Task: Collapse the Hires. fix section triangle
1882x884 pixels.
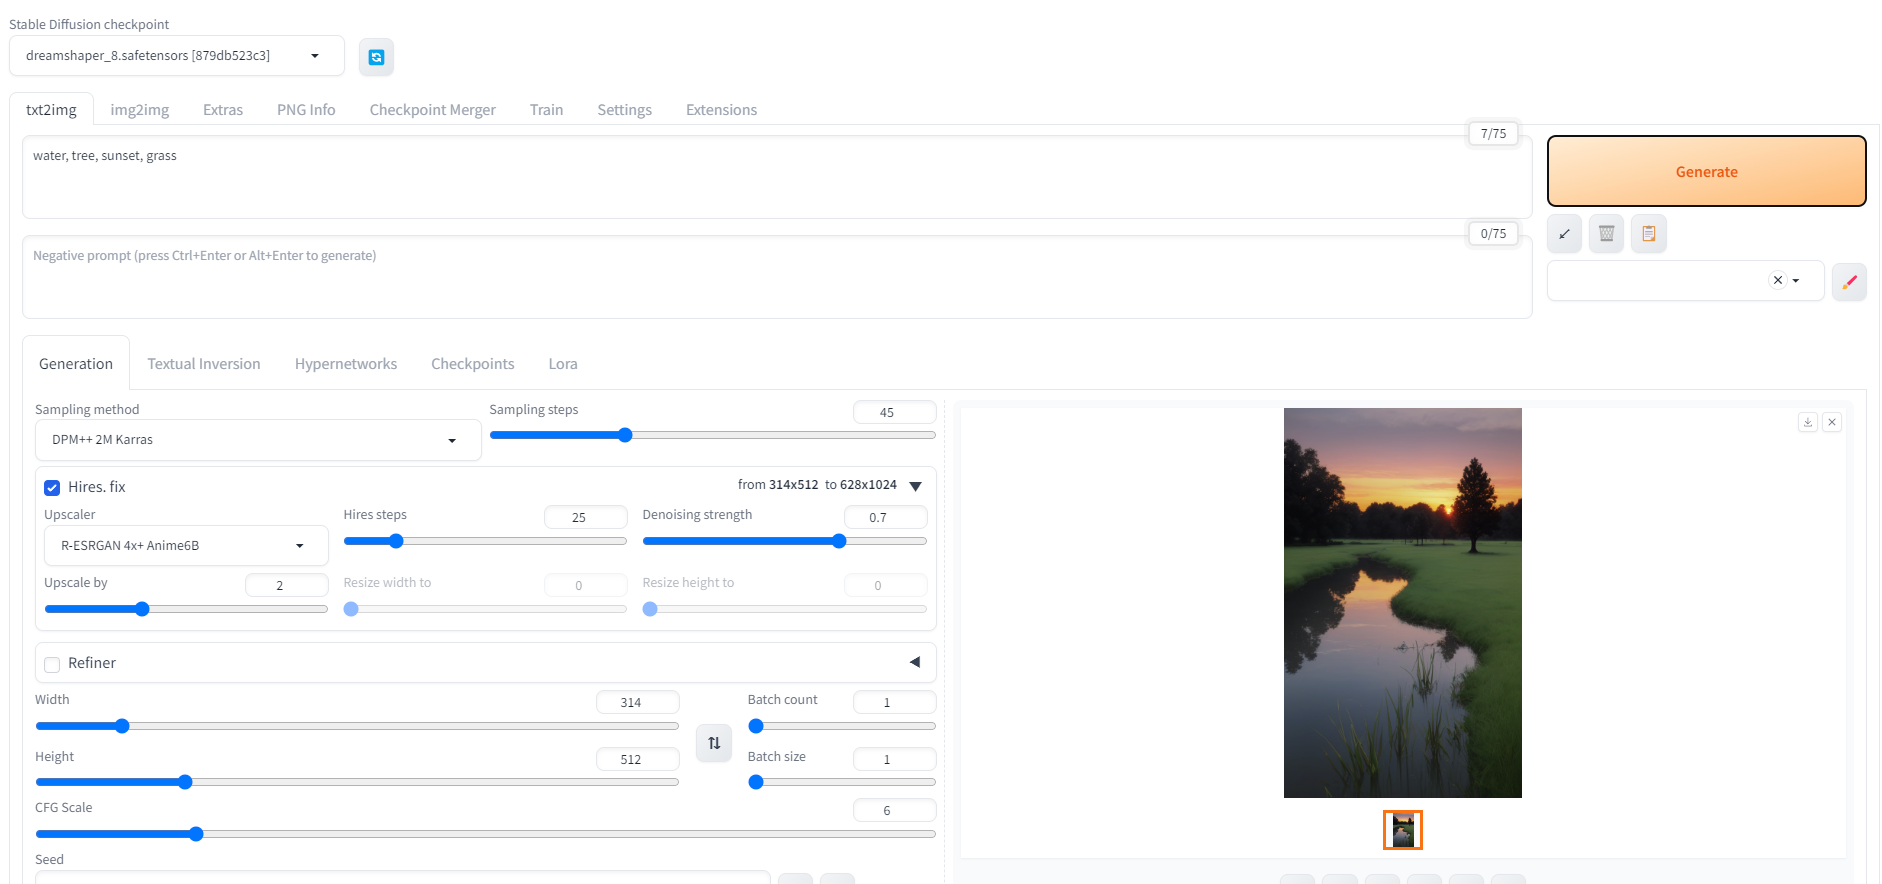Action: coord(915,486)
